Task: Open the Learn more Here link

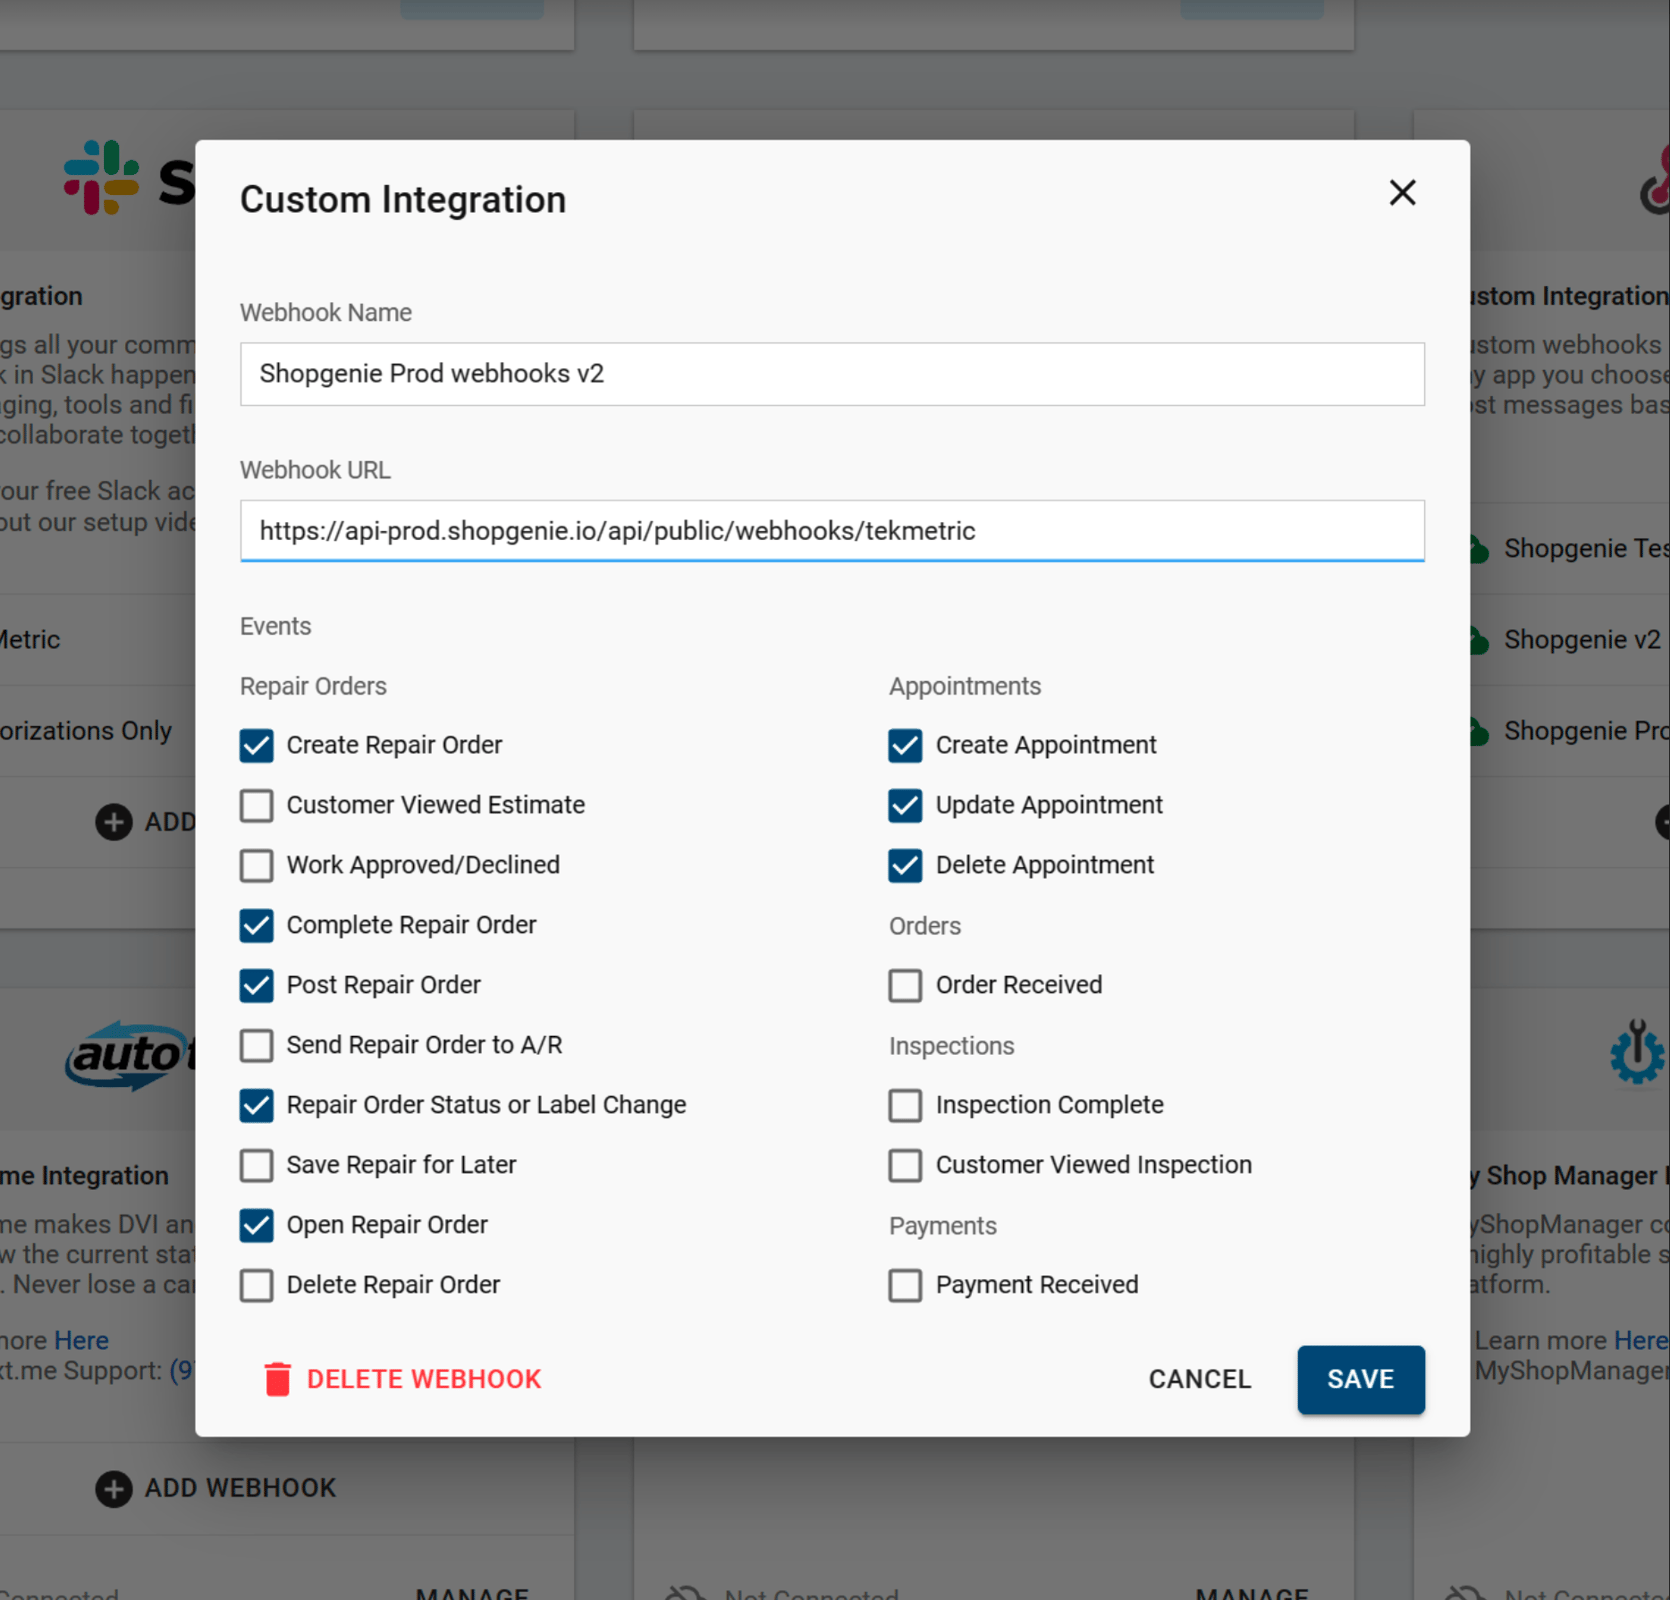Action: tap(1645, 1340)
